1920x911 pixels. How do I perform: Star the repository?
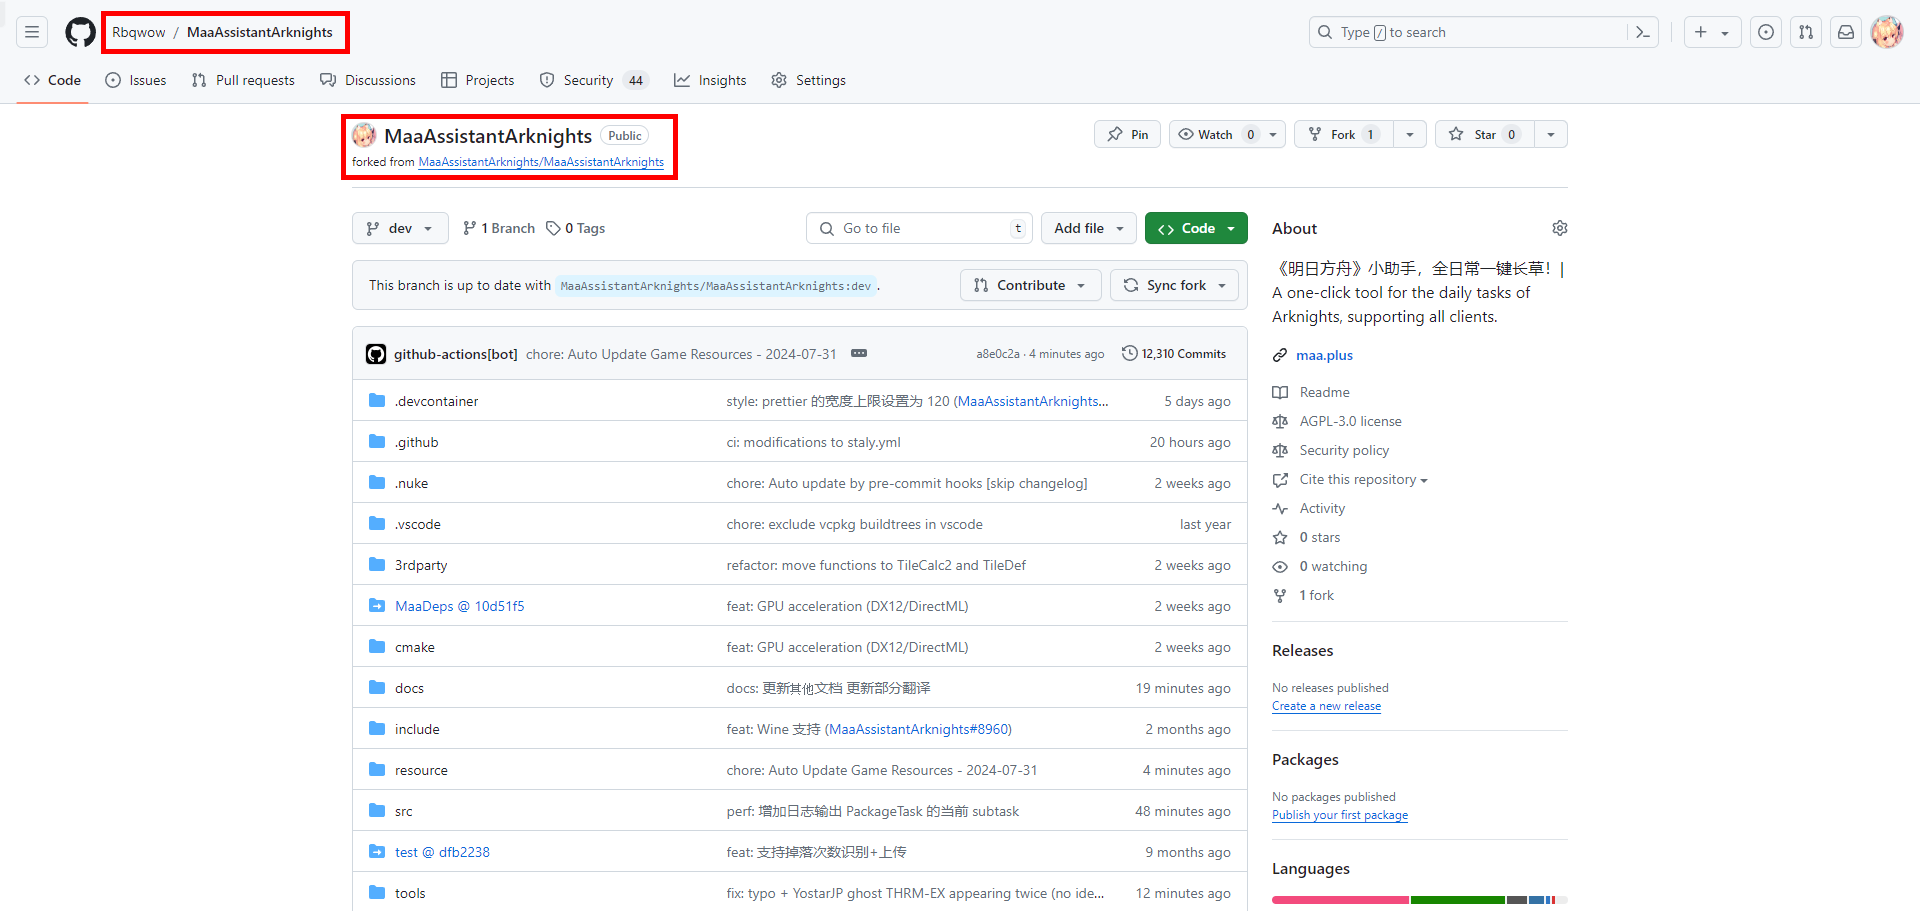1484,134
